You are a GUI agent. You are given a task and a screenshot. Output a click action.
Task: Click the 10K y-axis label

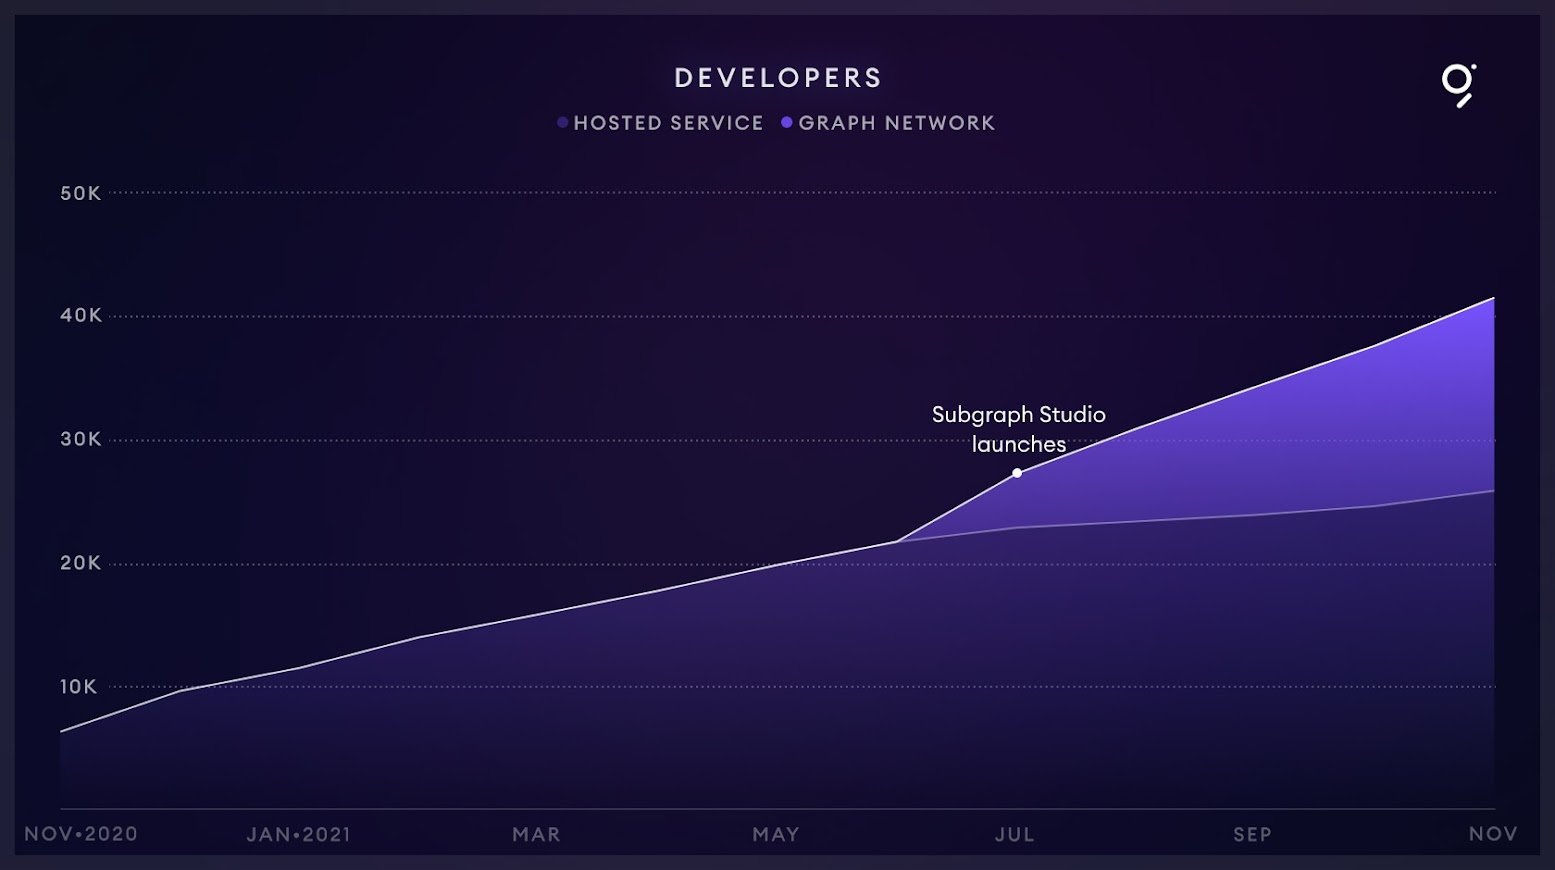[79, 687]
